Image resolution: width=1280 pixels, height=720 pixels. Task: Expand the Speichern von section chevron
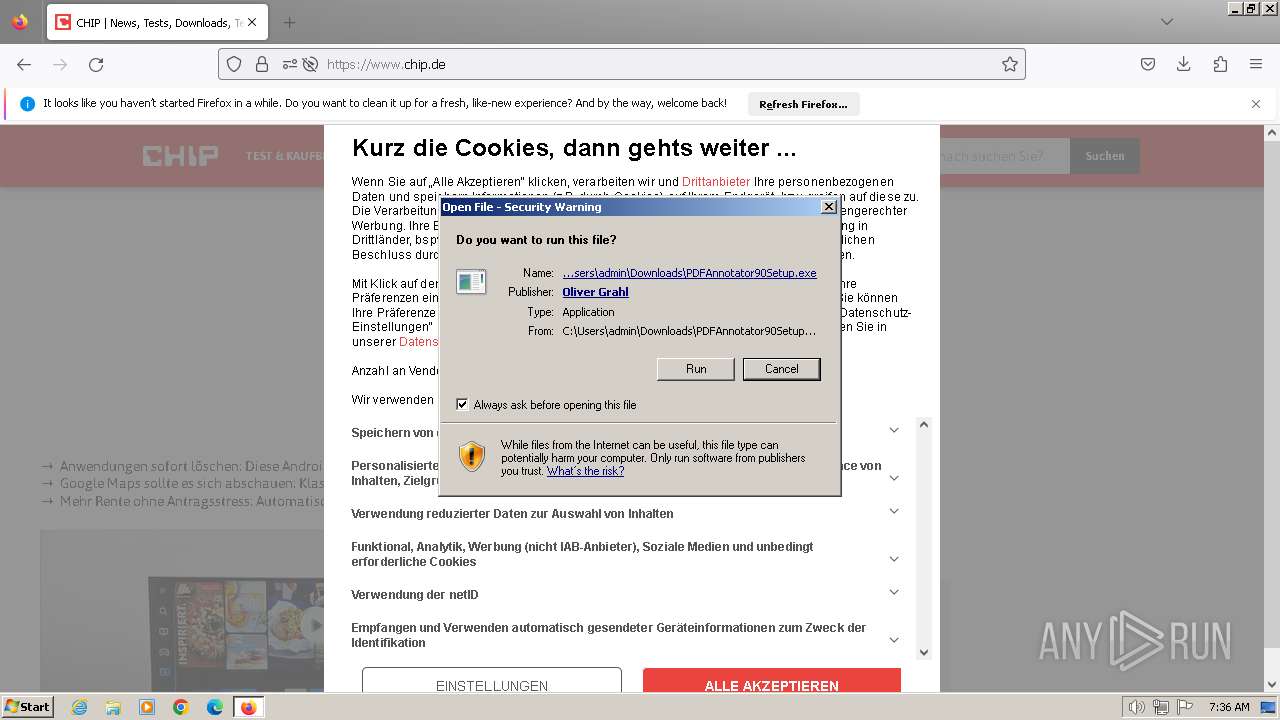tap(894, 430)
